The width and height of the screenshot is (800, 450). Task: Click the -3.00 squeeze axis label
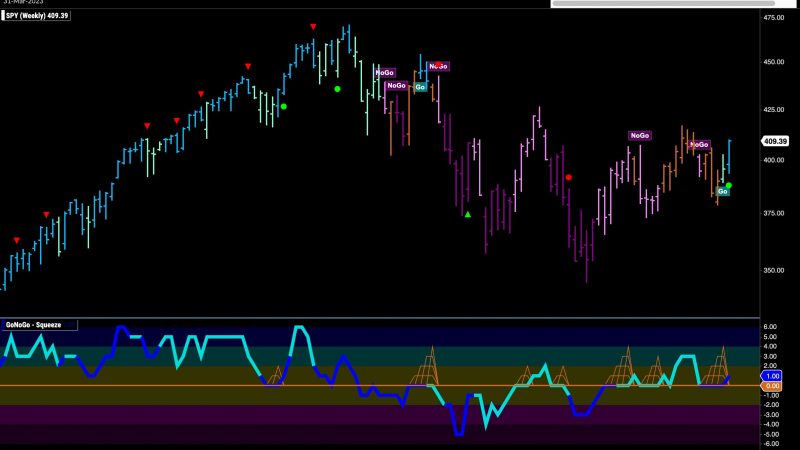coord(770,415)
